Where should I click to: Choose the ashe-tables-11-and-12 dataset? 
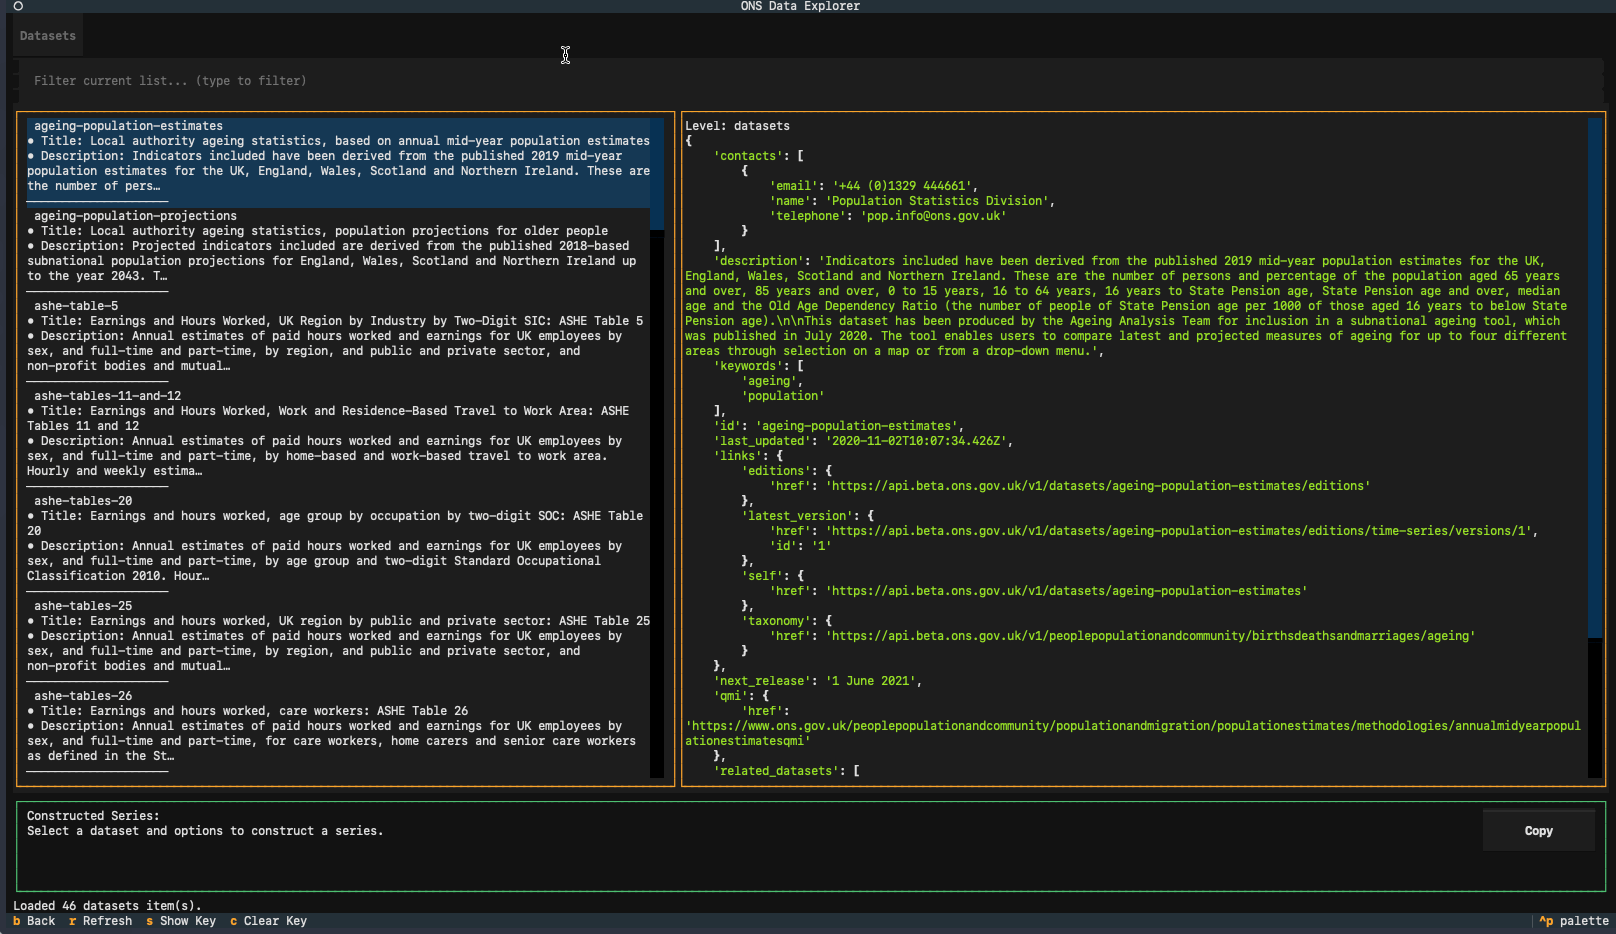click(339, 441)
